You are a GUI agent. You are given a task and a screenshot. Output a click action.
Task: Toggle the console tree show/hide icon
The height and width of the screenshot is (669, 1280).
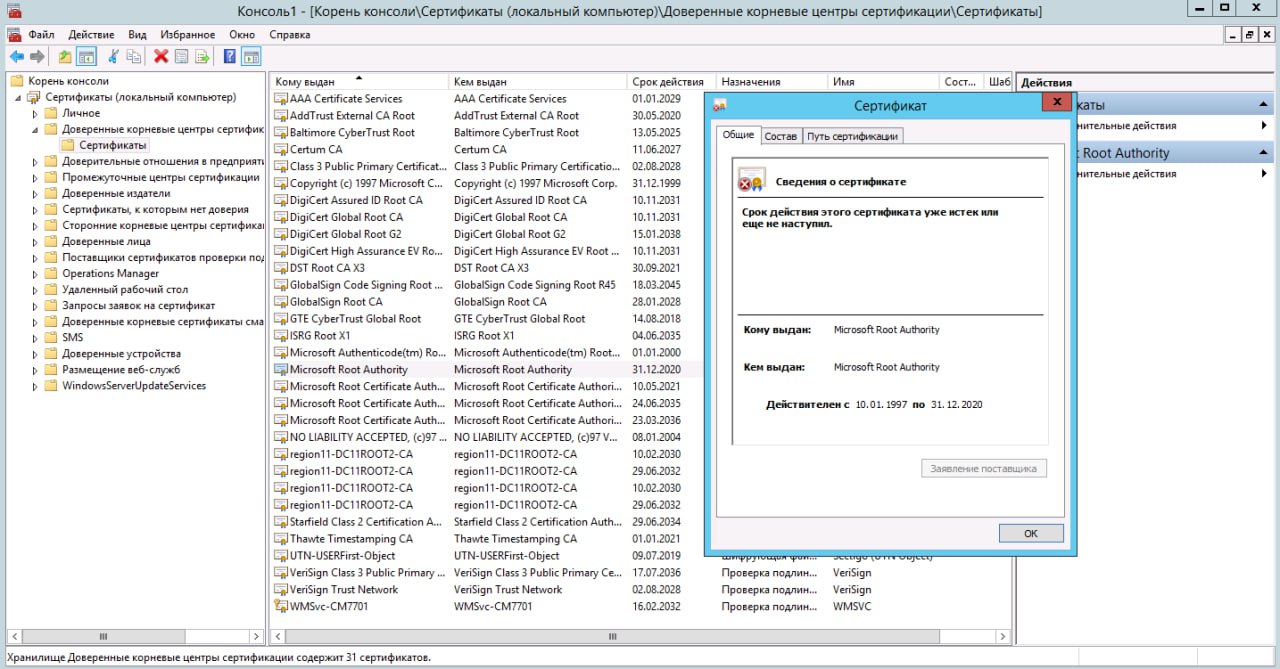tap(86, 56)
